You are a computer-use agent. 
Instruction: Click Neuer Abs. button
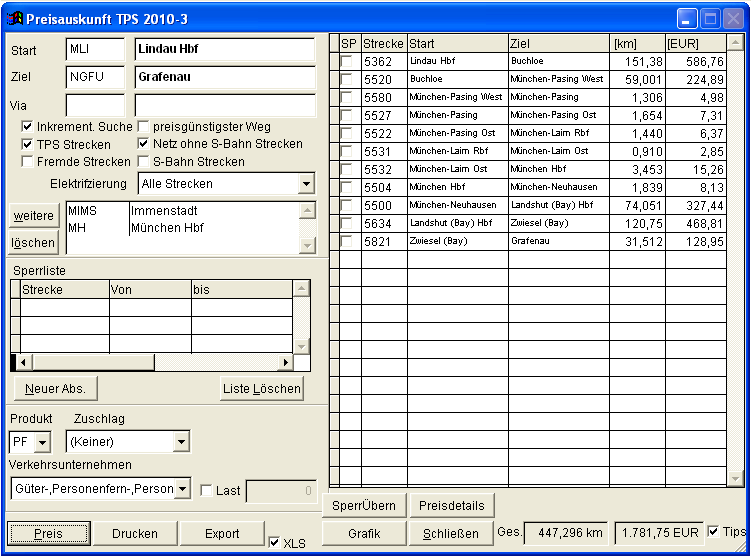pos(56,388)
